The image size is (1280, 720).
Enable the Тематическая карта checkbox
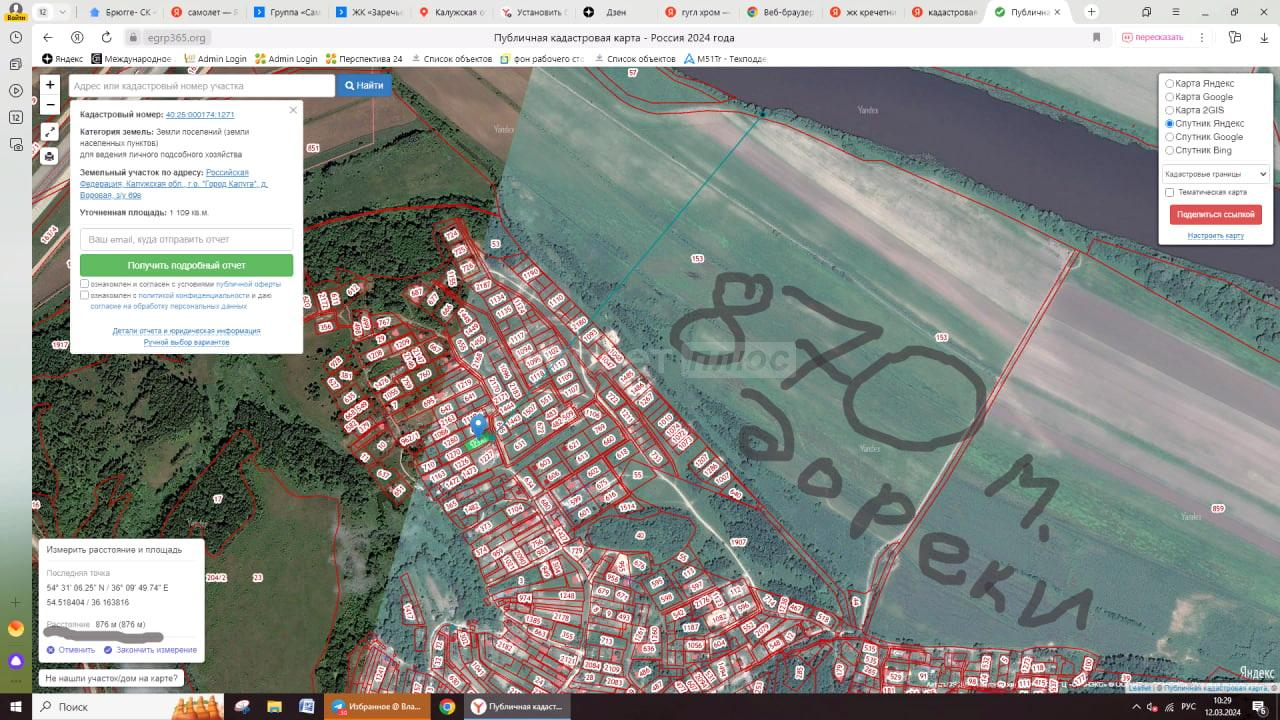(1170, 192)
